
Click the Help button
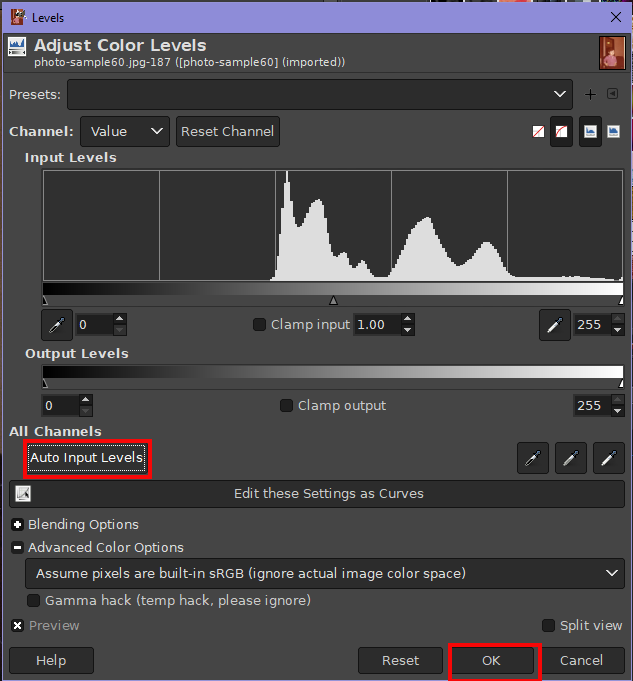point(51,661)
